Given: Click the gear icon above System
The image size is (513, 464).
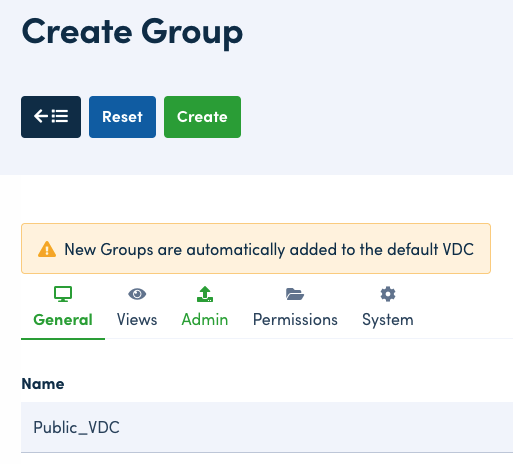Looking at the screenshot, I should click(388, 294).
